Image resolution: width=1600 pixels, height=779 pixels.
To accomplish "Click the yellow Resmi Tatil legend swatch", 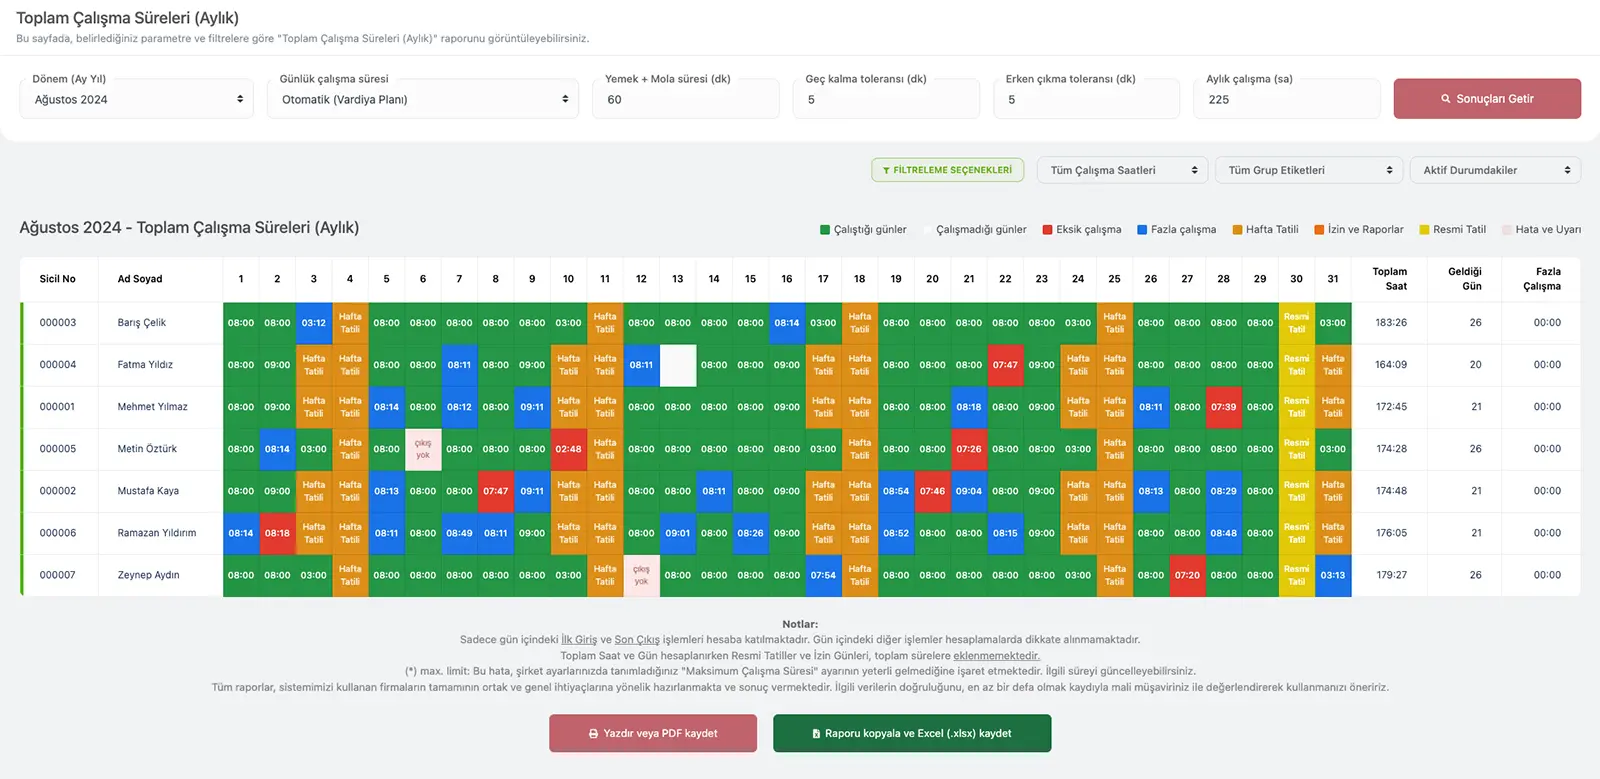I will 1424,230.
